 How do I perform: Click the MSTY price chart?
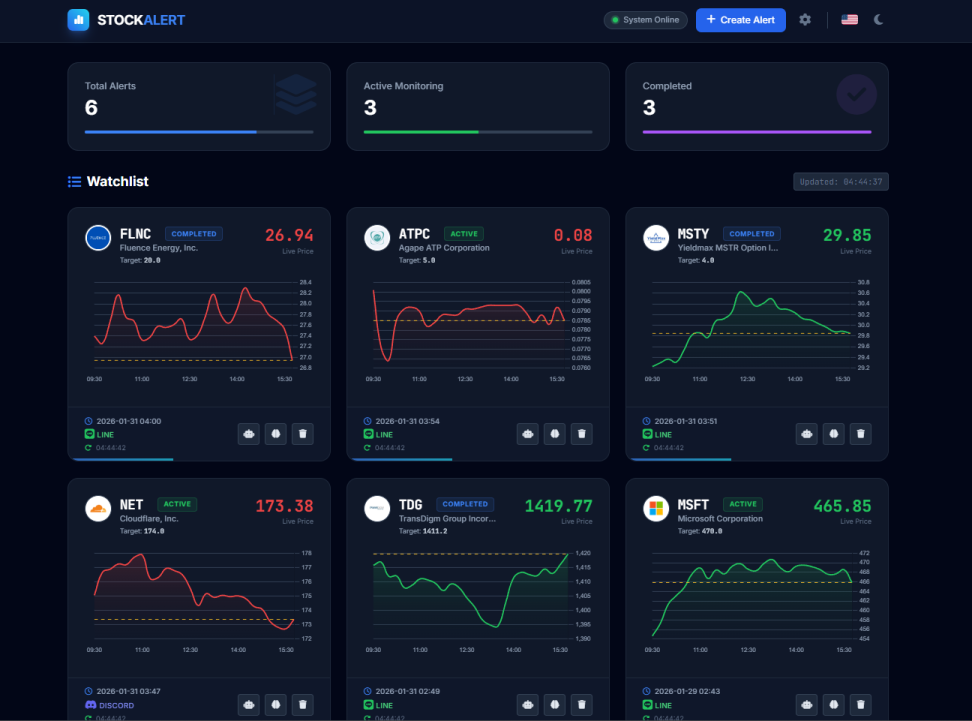757,330
